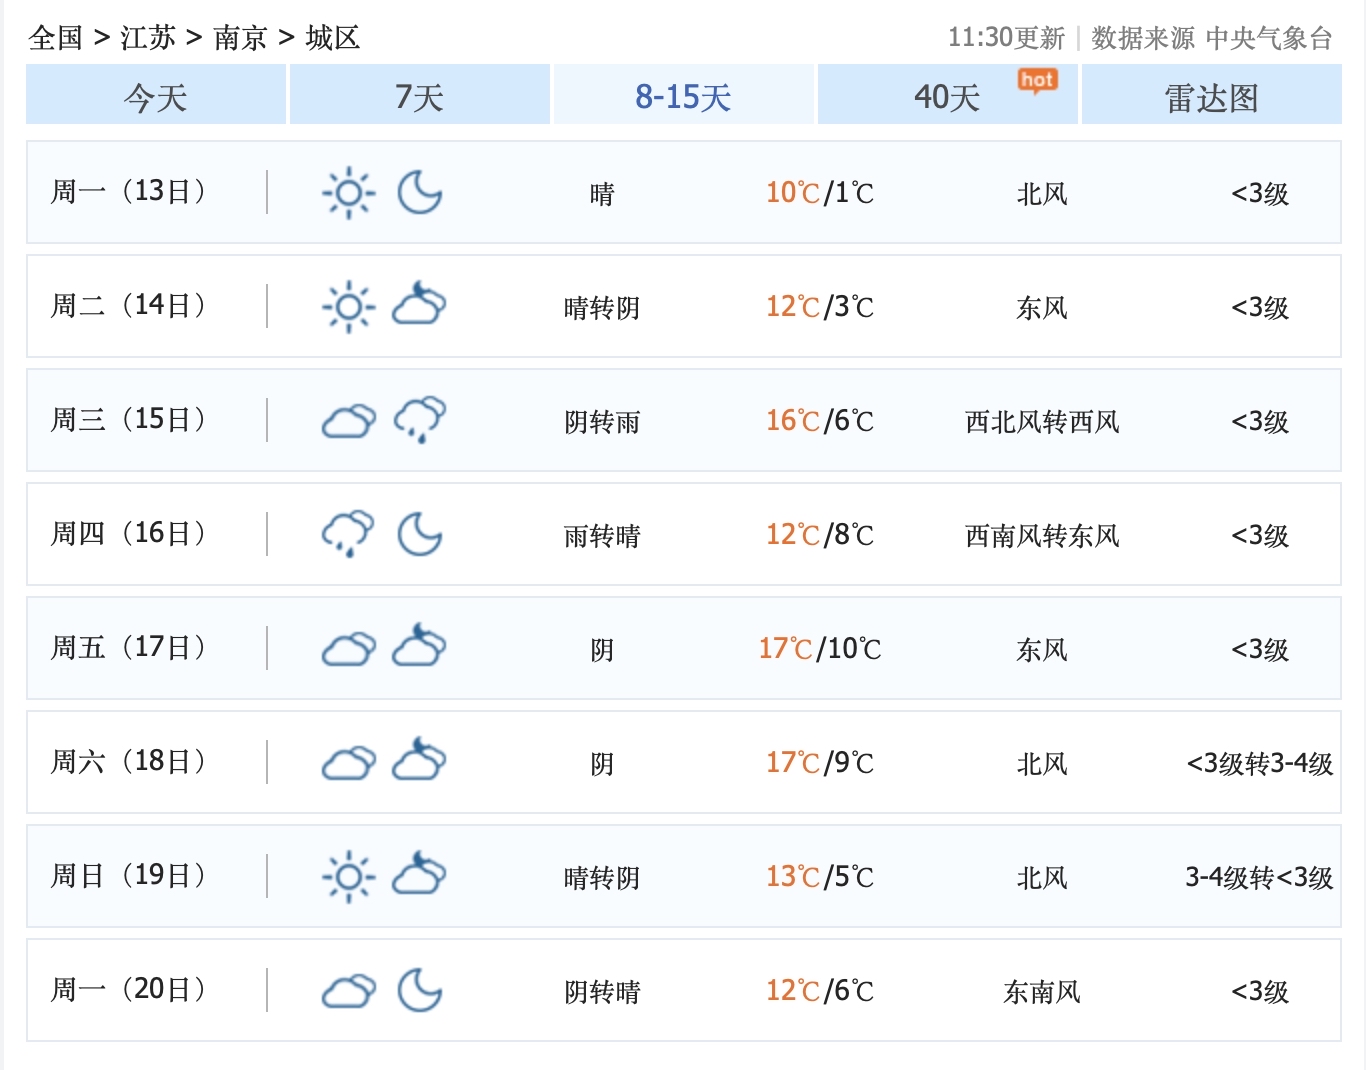Click the 12℃/8℃ temperature

pos(820,534)
